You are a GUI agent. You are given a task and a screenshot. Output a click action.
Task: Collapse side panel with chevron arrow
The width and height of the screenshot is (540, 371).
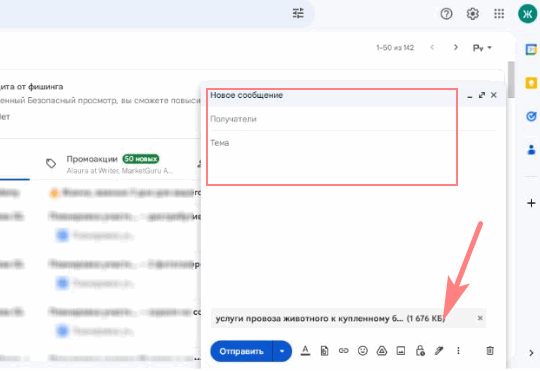(x=531, y=353)
